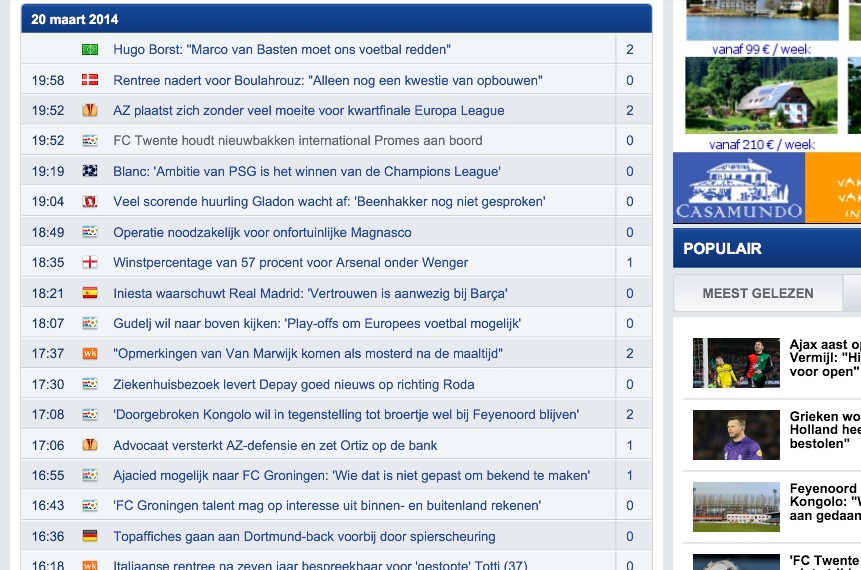
Task: Click the 18:21 timestamp on the Iniesta row
Action: tap(48, 293)
